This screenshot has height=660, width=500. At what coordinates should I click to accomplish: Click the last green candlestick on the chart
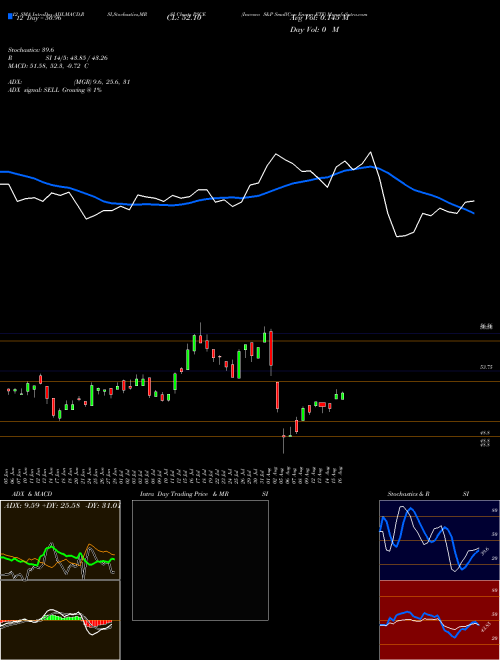pyautogui.click(x=343, y=396)
